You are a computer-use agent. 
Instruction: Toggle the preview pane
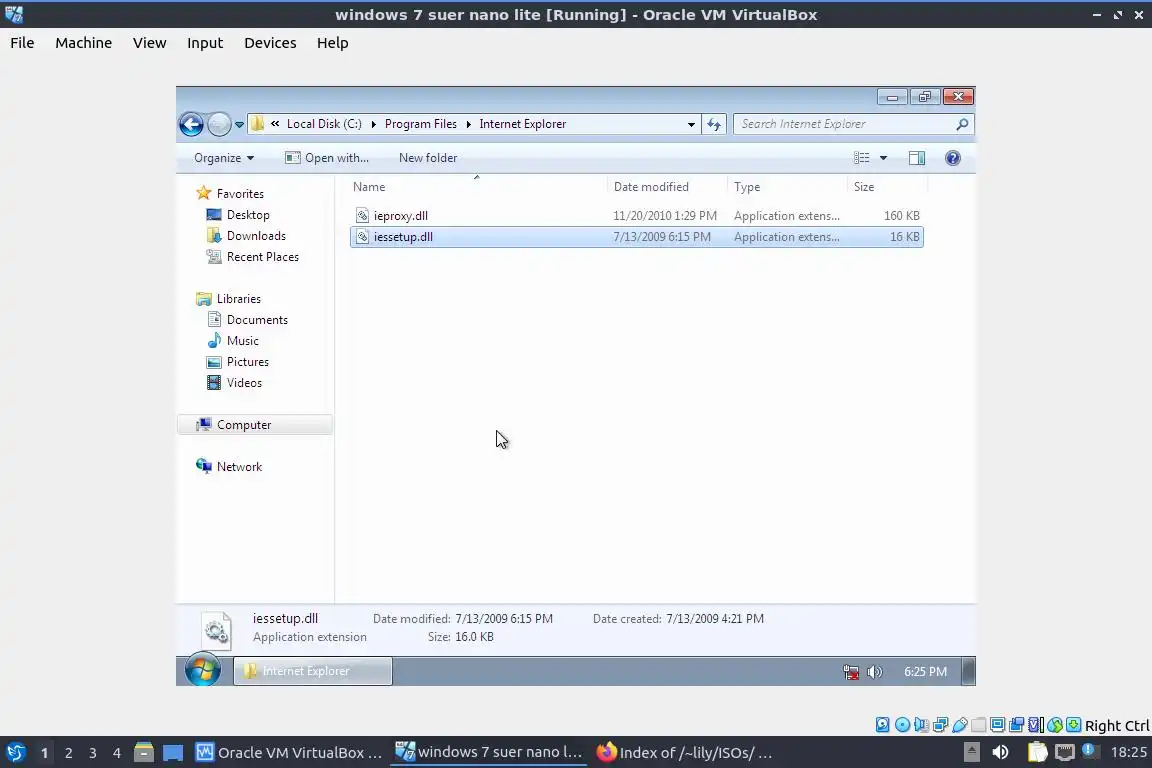tap(917, 158)
